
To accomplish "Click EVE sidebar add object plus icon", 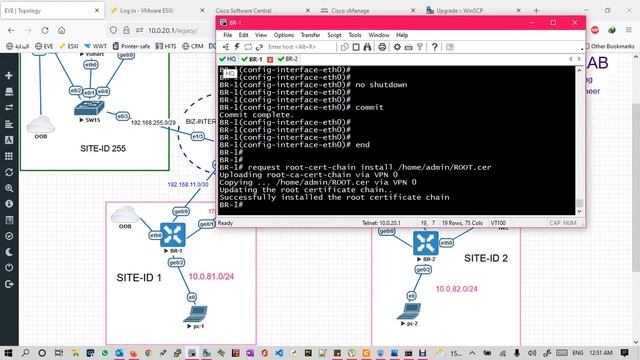I will click(9, 76).
